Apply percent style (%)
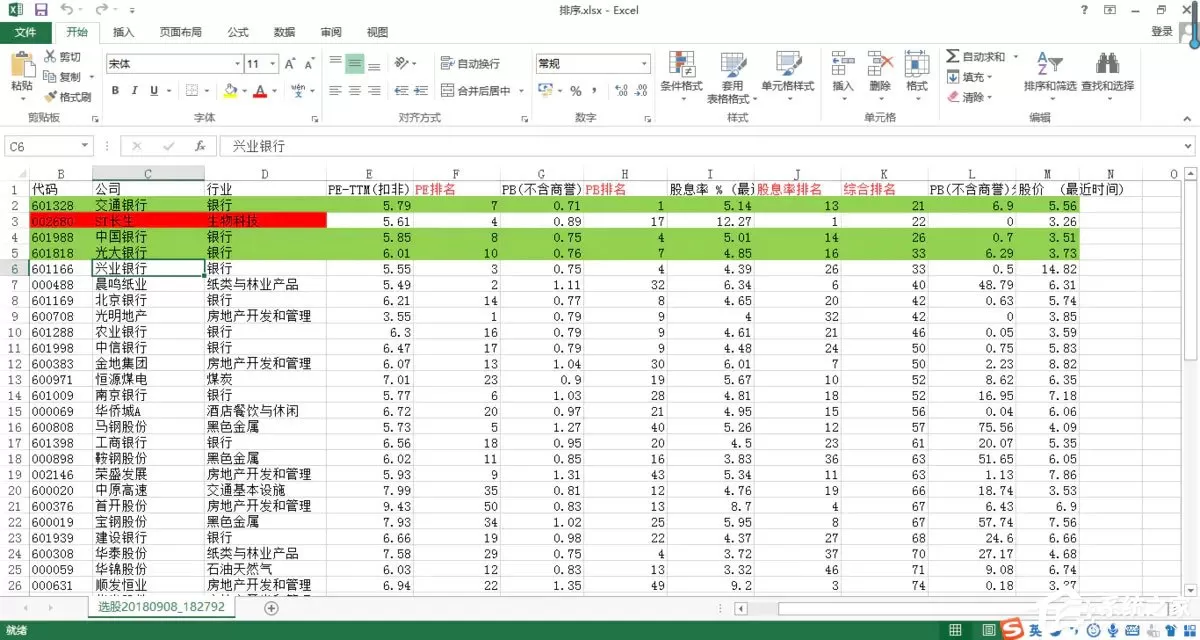This screenshot has height=640, width=1200. [x=576, y=91]
